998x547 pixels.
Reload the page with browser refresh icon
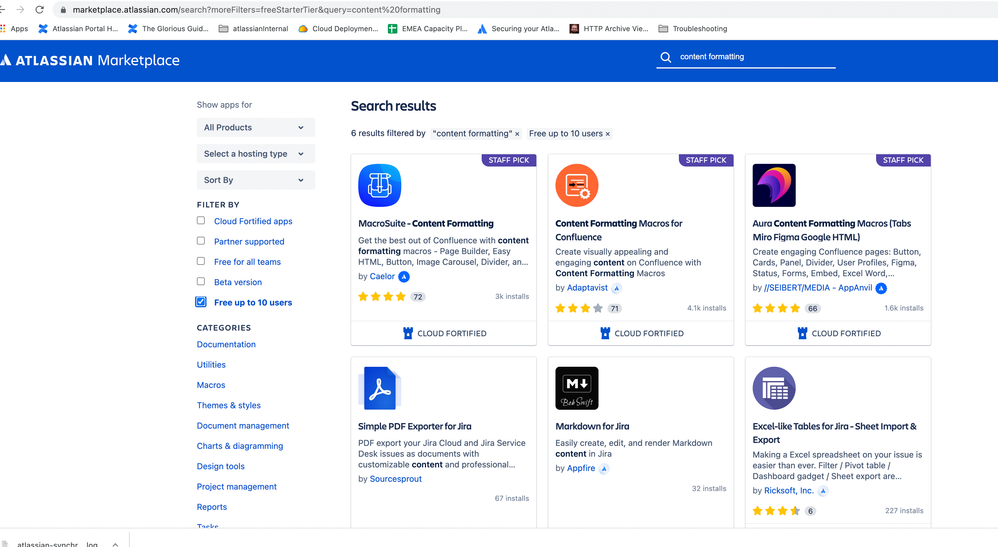tap(39, 10)
